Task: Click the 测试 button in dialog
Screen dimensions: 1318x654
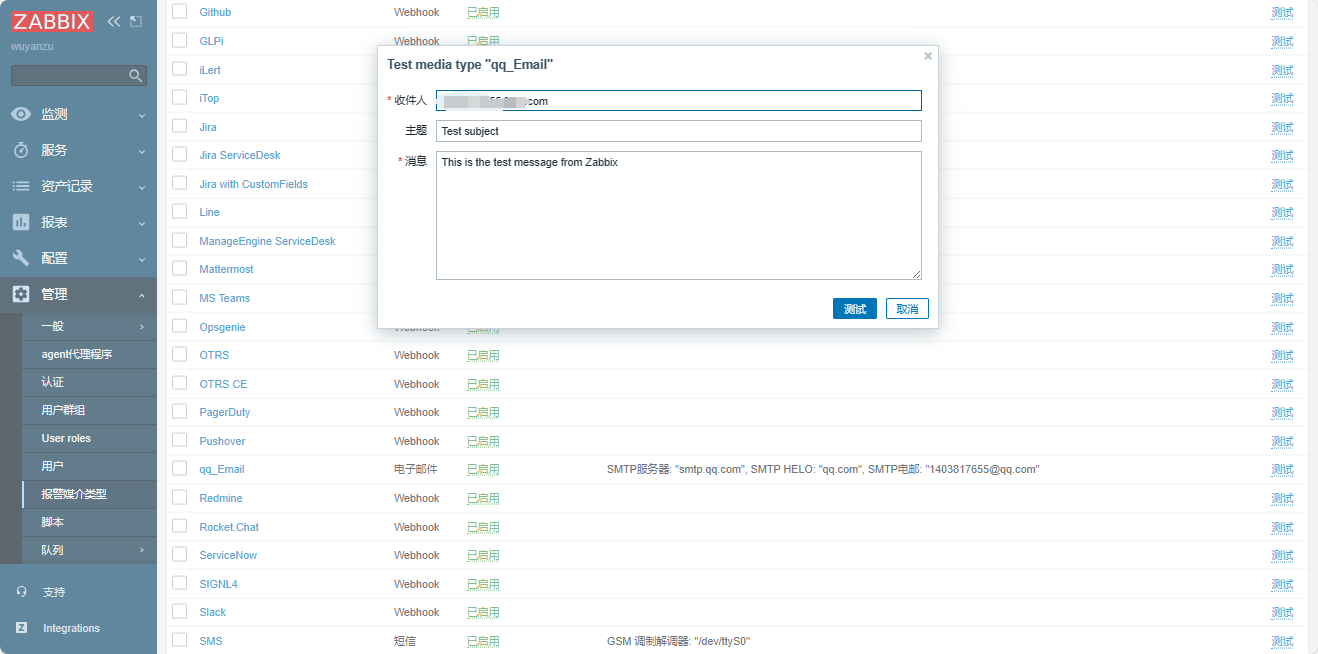Action: tap(855, 308)
